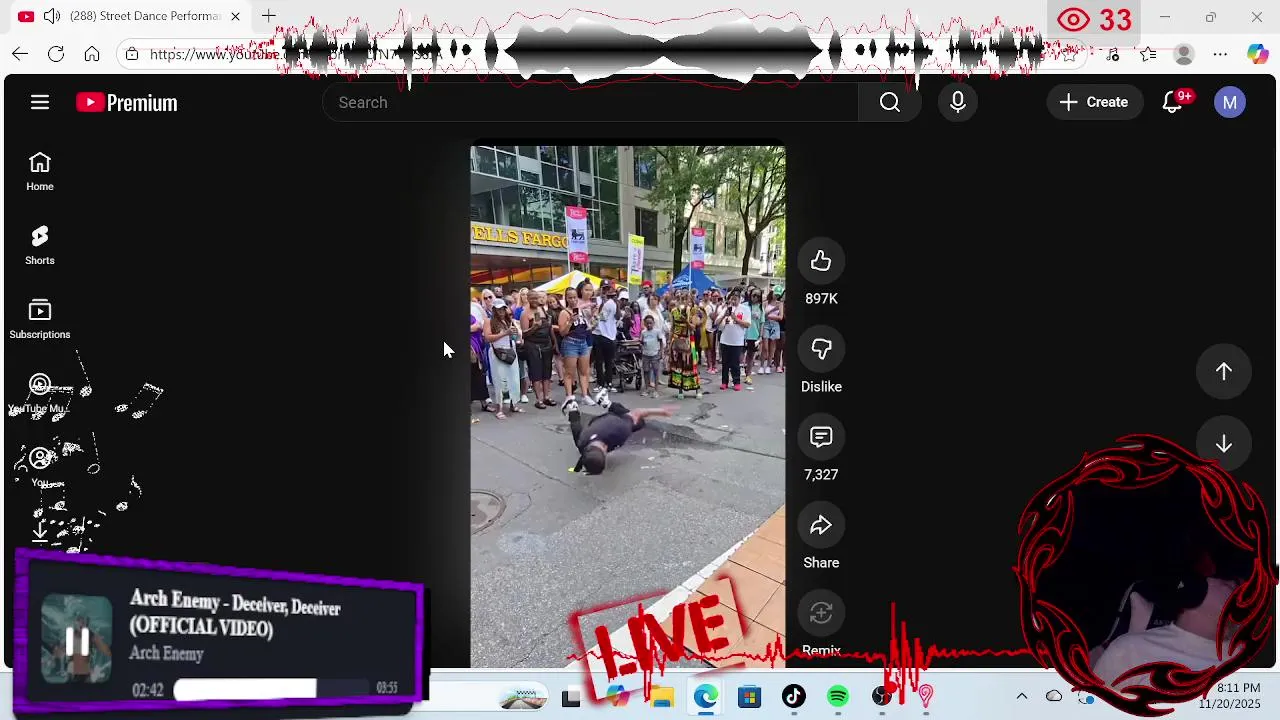Image resolution: width=1280 pixels, height=720 pixels.
Task: View site information lock icon
Action: click(132, 54)
